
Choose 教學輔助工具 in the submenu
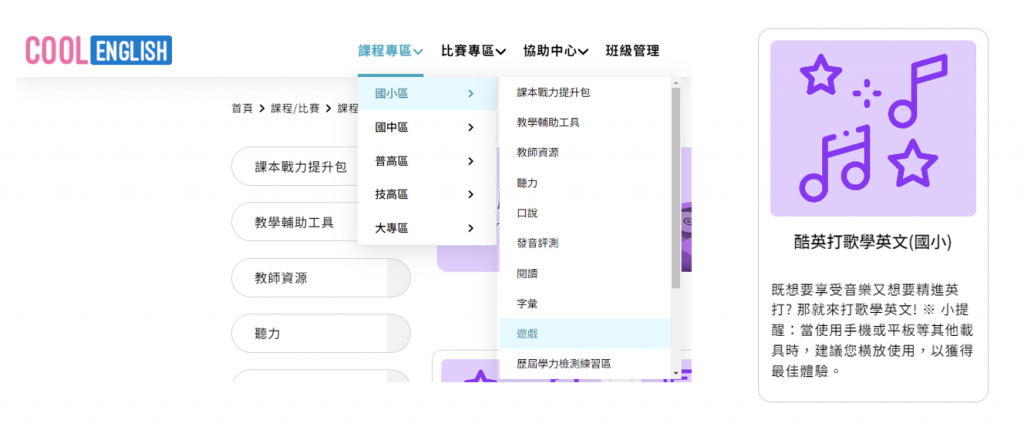coord(584,122)
